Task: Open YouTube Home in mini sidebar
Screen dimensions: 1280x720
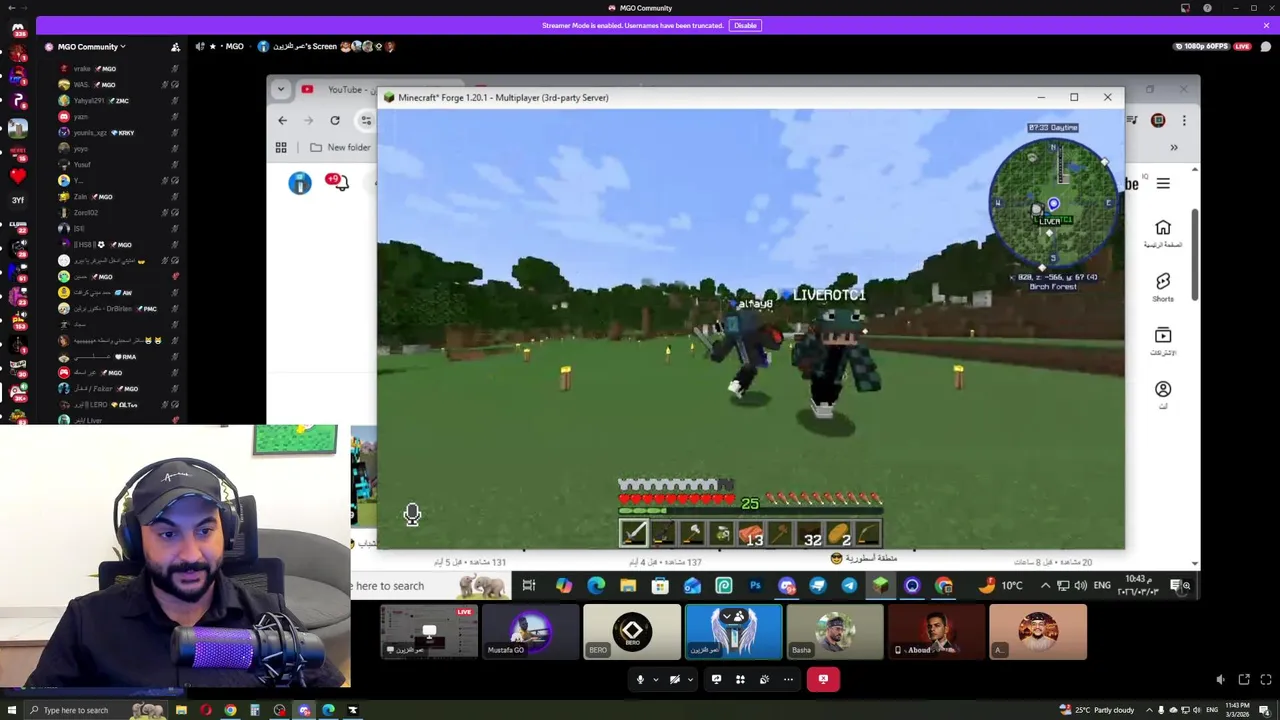Action: click(1163, 234)
